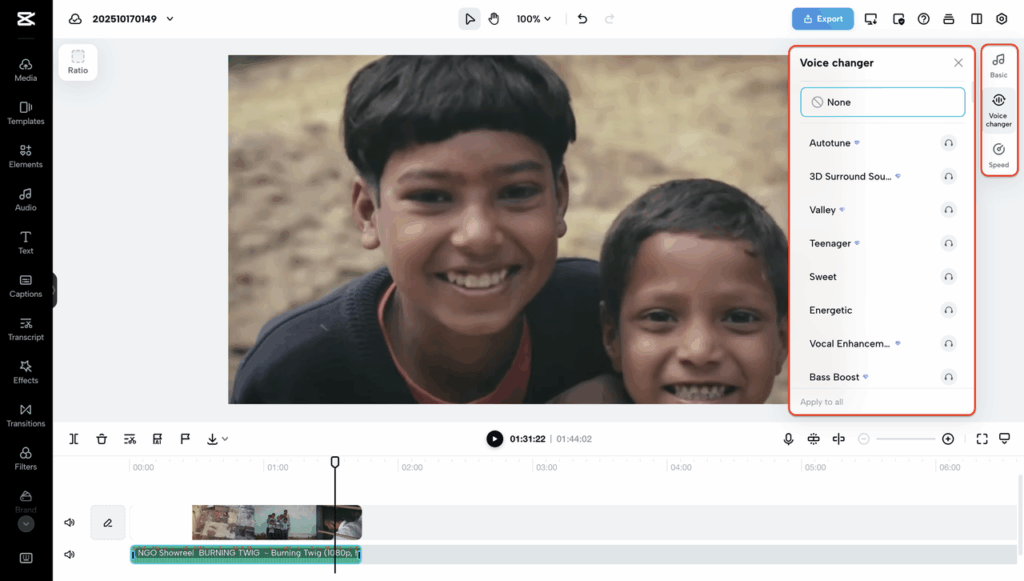Screen dimensions: 1024x581
Task: Click the Export button
Action: pos(822,19)
